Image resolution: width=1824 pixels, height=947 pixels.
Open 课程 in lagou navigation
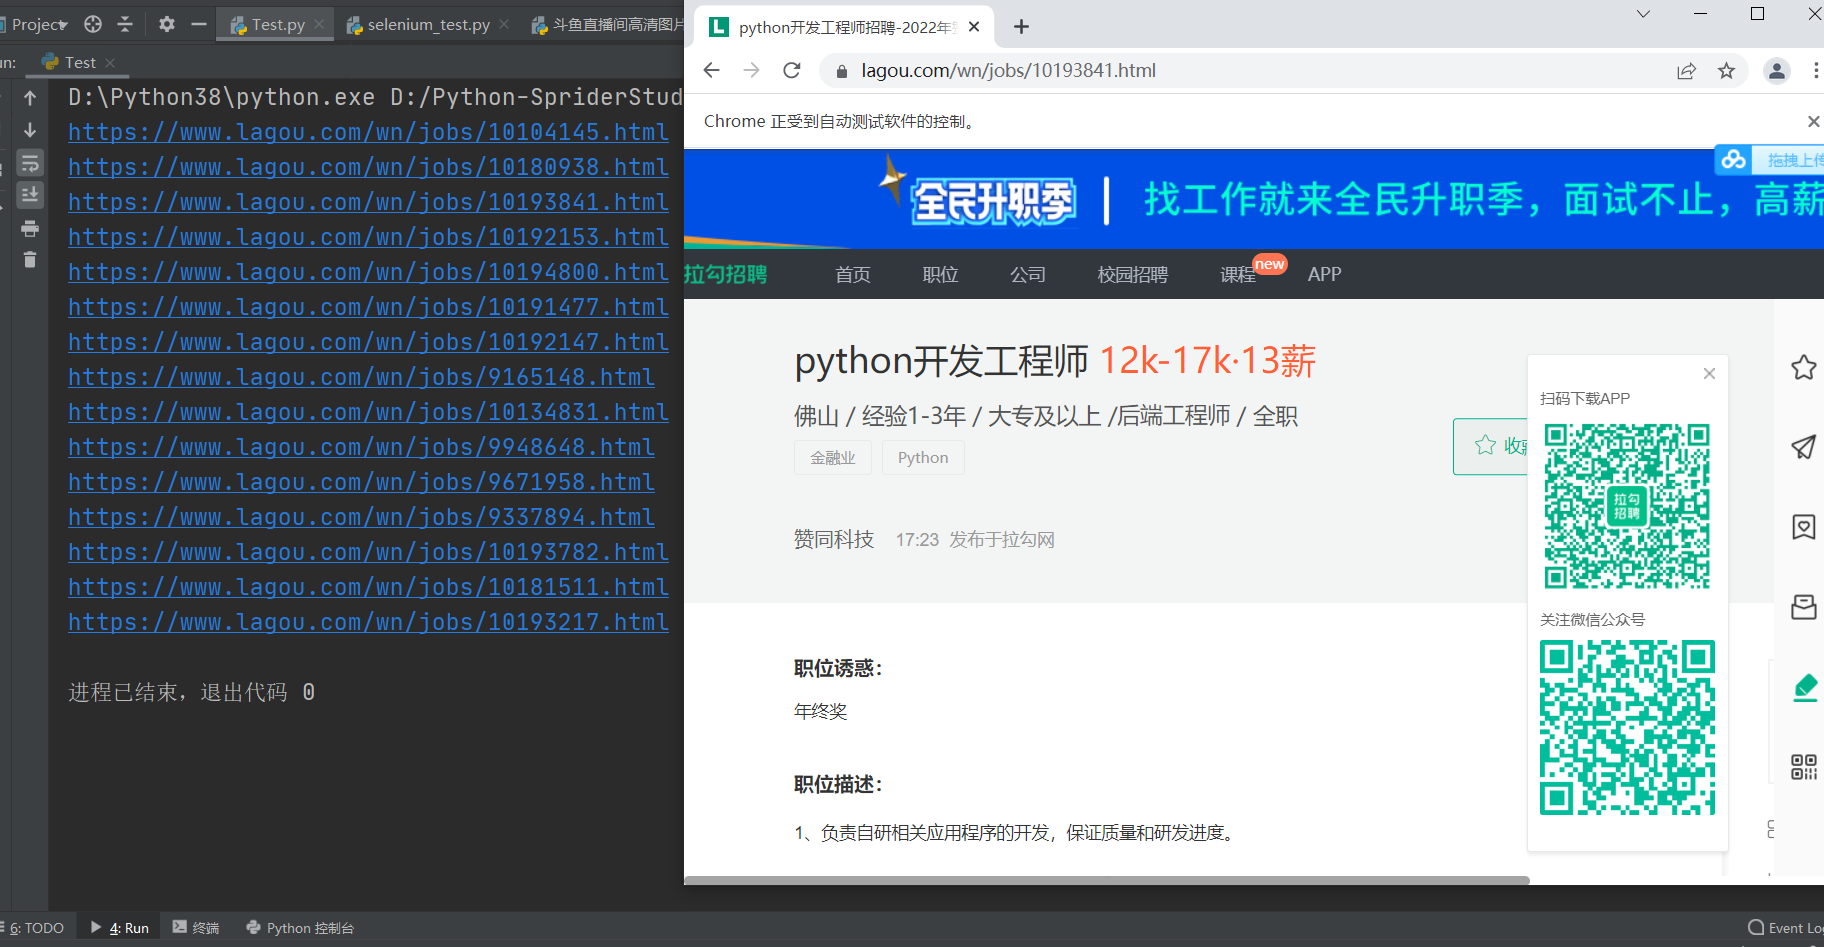click(1238, 274)
